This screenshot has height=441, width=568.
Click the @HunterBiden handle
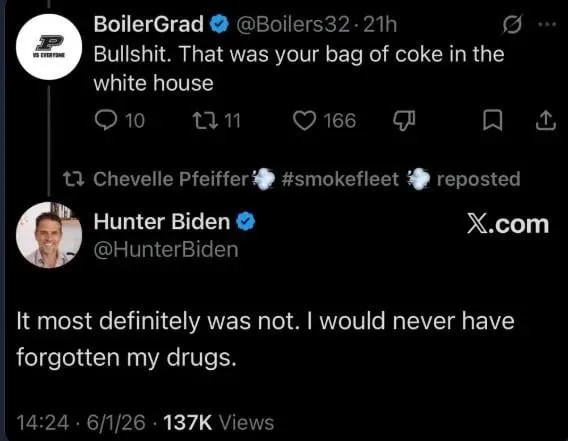click(166, 250)
